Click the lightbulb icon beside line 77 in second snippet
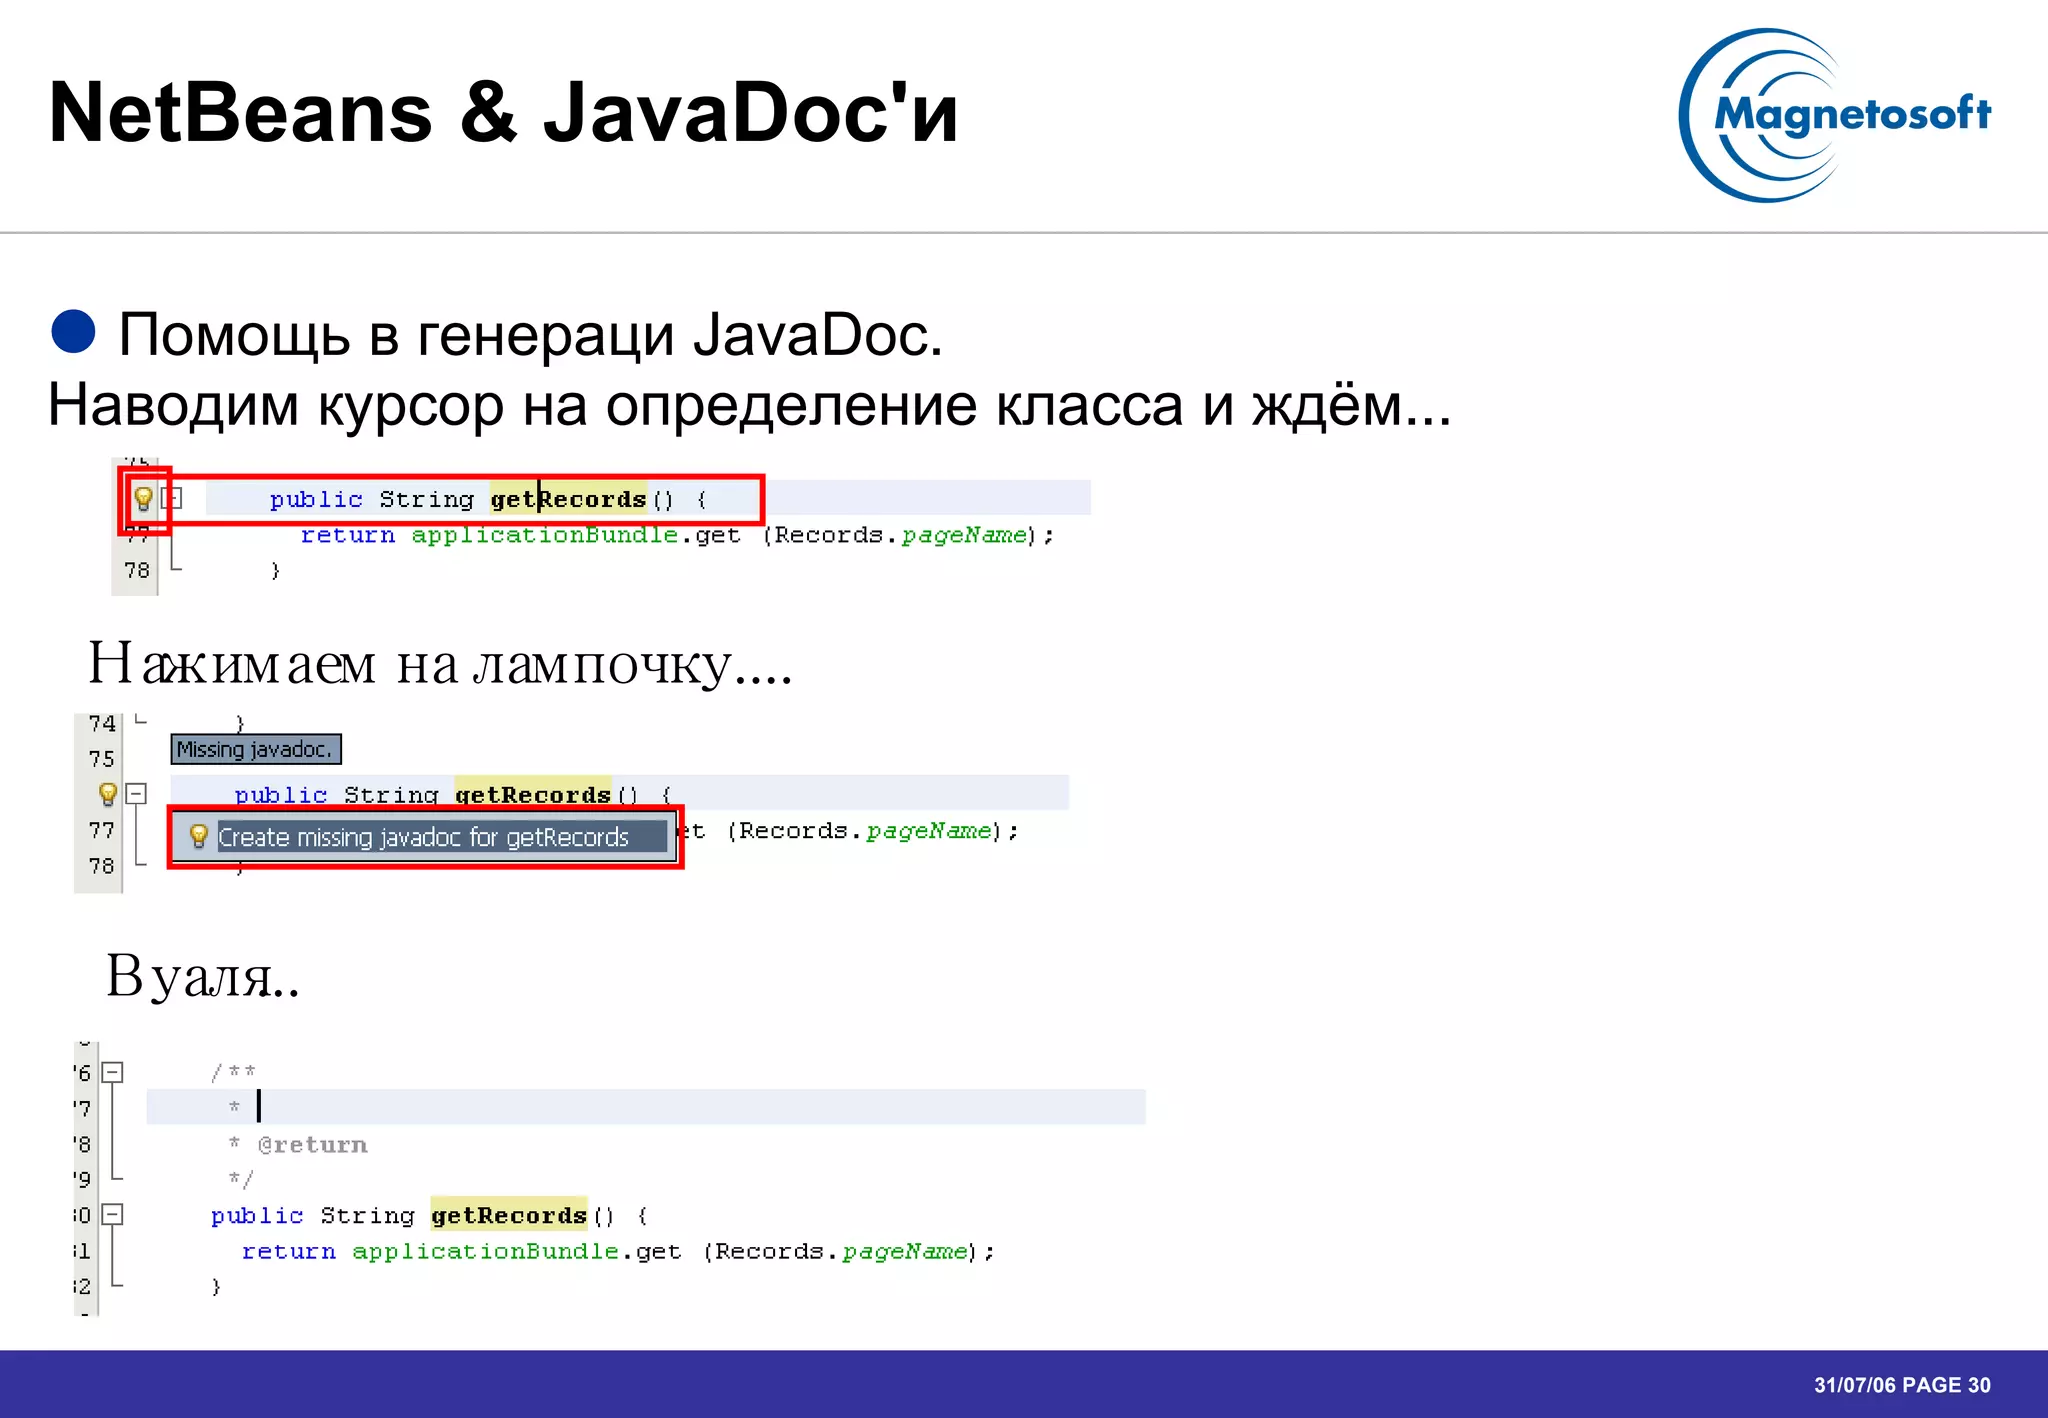The image size is (2048, 1418). coord(108,794)
